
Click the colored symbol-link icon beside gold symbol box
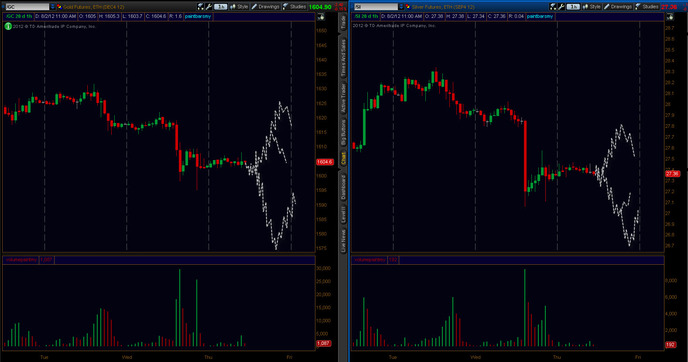(x=59, y=7)
